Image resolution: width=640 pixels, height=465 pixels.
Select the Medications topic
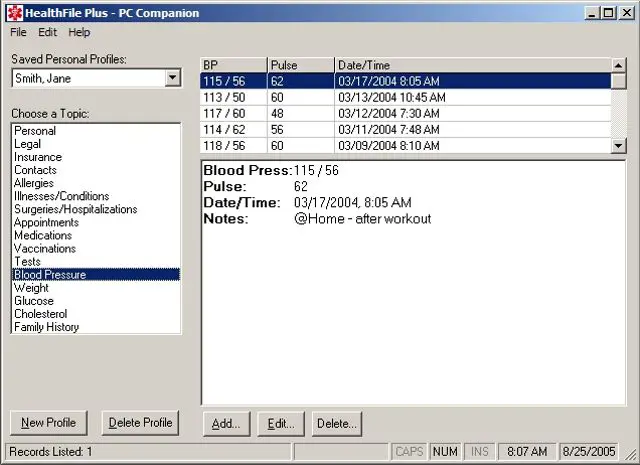point(43,236)
